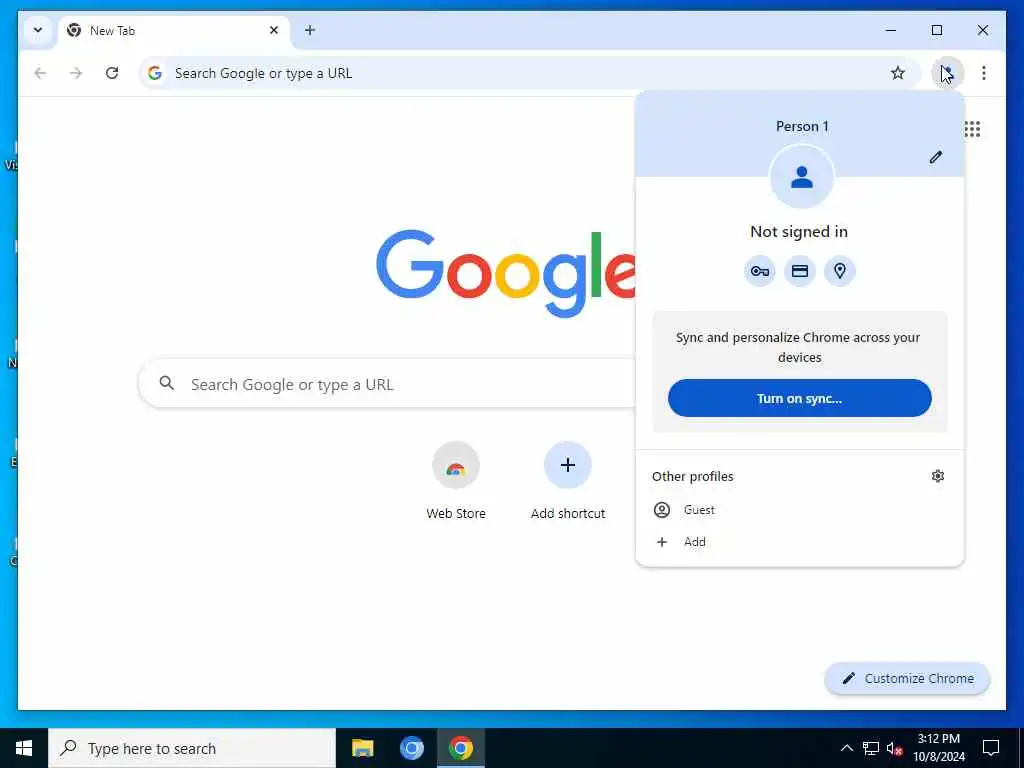This screenshot has height=768, width=1024.
Task: Click the address bar URL field
Action: coord(529,73)
